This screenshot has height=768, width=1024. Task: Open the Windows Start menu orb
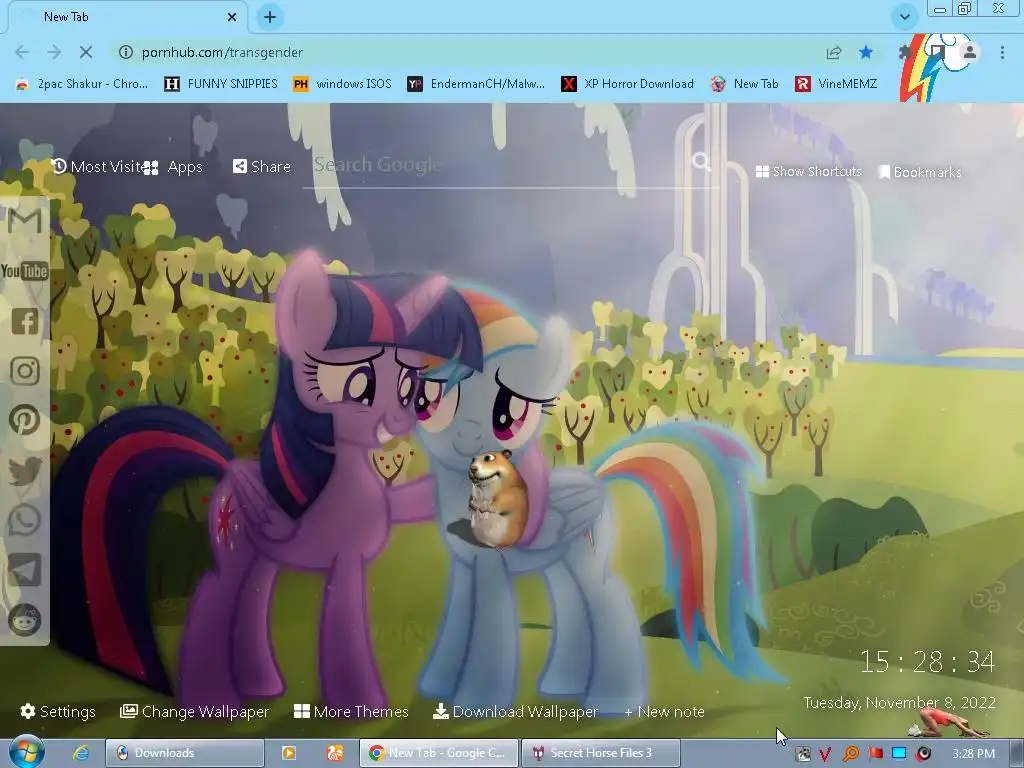[x=26, y=752]
